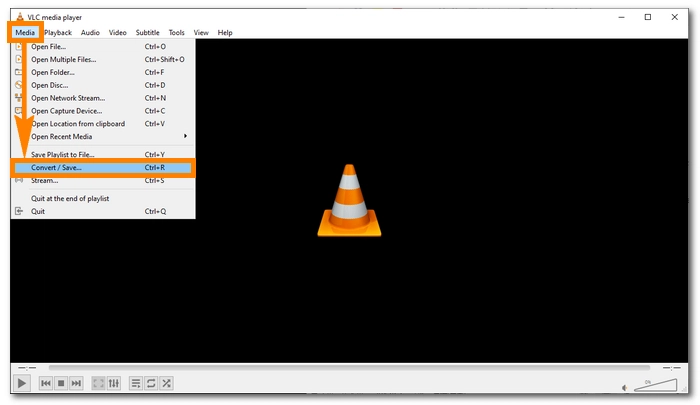Toggle fullscreen video mode
Image resolution: width=700 pixels, height=405 pixels.
98,383
